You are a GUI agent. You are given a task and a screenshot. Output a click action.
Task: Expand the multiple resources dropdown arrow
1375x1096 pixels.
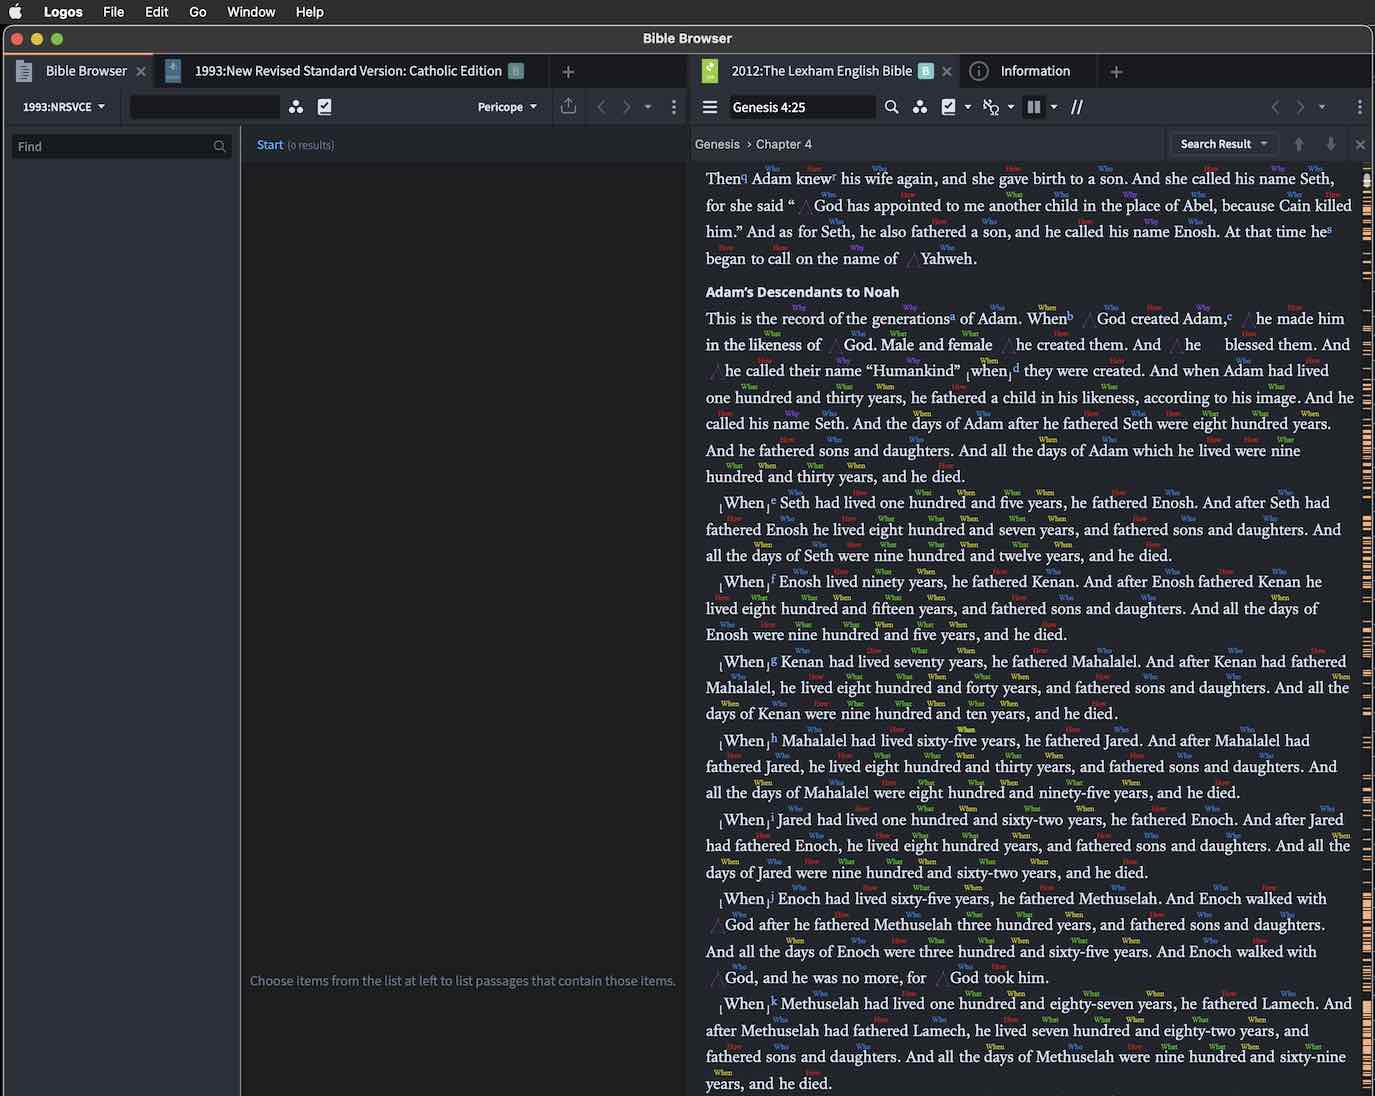(1054, 107)
